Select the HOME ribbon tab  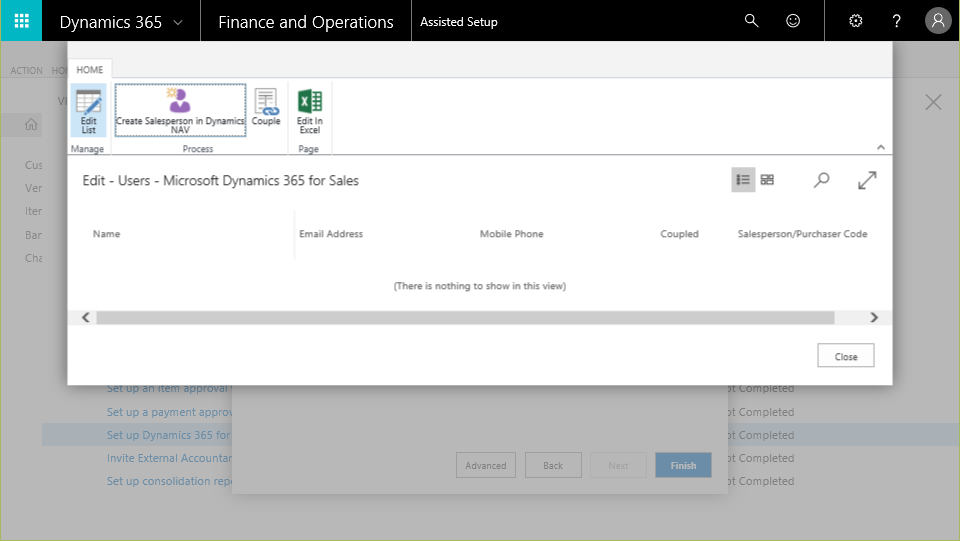click(x=89, y=70)
